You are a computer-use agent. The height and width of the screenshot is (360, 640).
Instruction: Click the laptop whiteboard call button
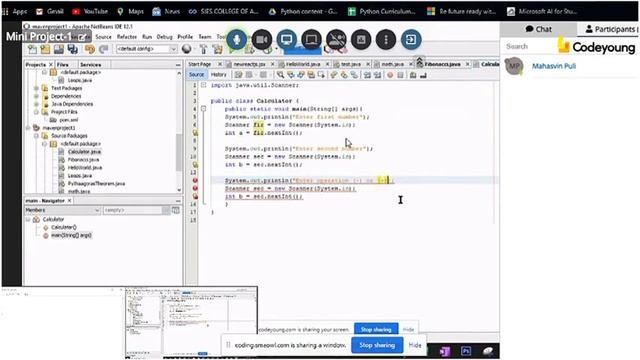coord(311,40)
